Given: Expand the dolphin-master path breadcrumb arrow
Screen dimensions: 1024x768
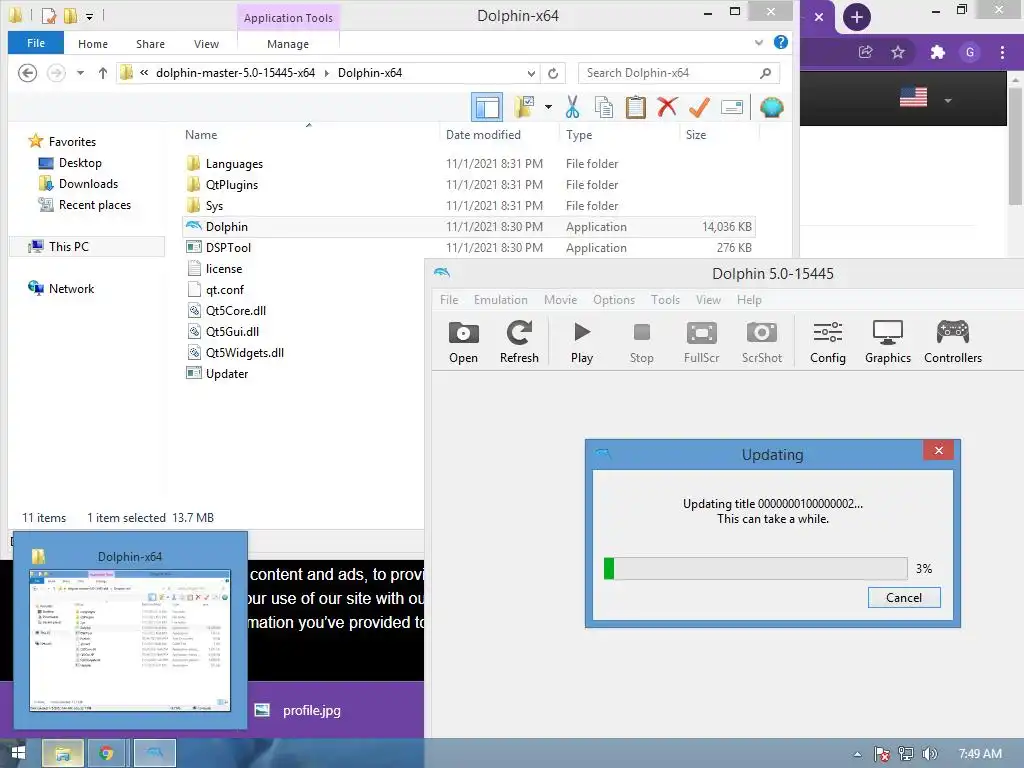Looking at the screenshot, I should tap(327, 73).
